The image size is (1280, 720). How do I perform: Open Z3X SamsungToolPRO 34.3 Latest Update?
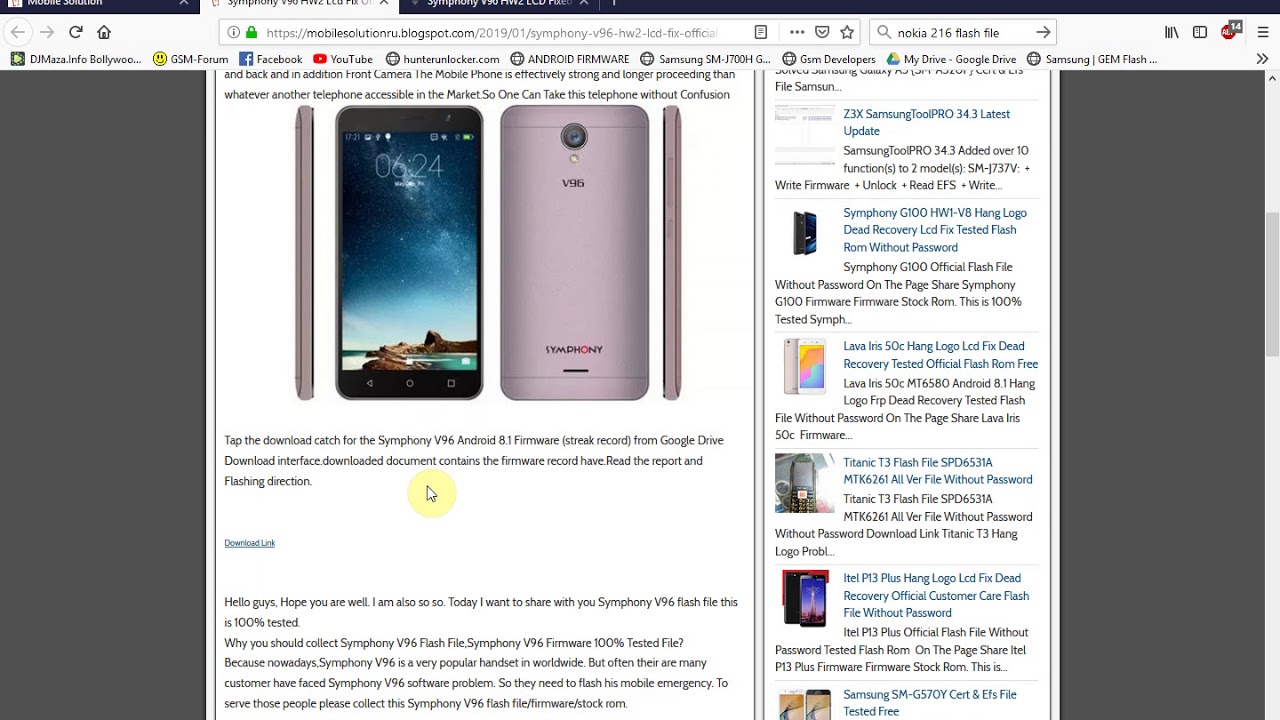click(x=926, y=122)
